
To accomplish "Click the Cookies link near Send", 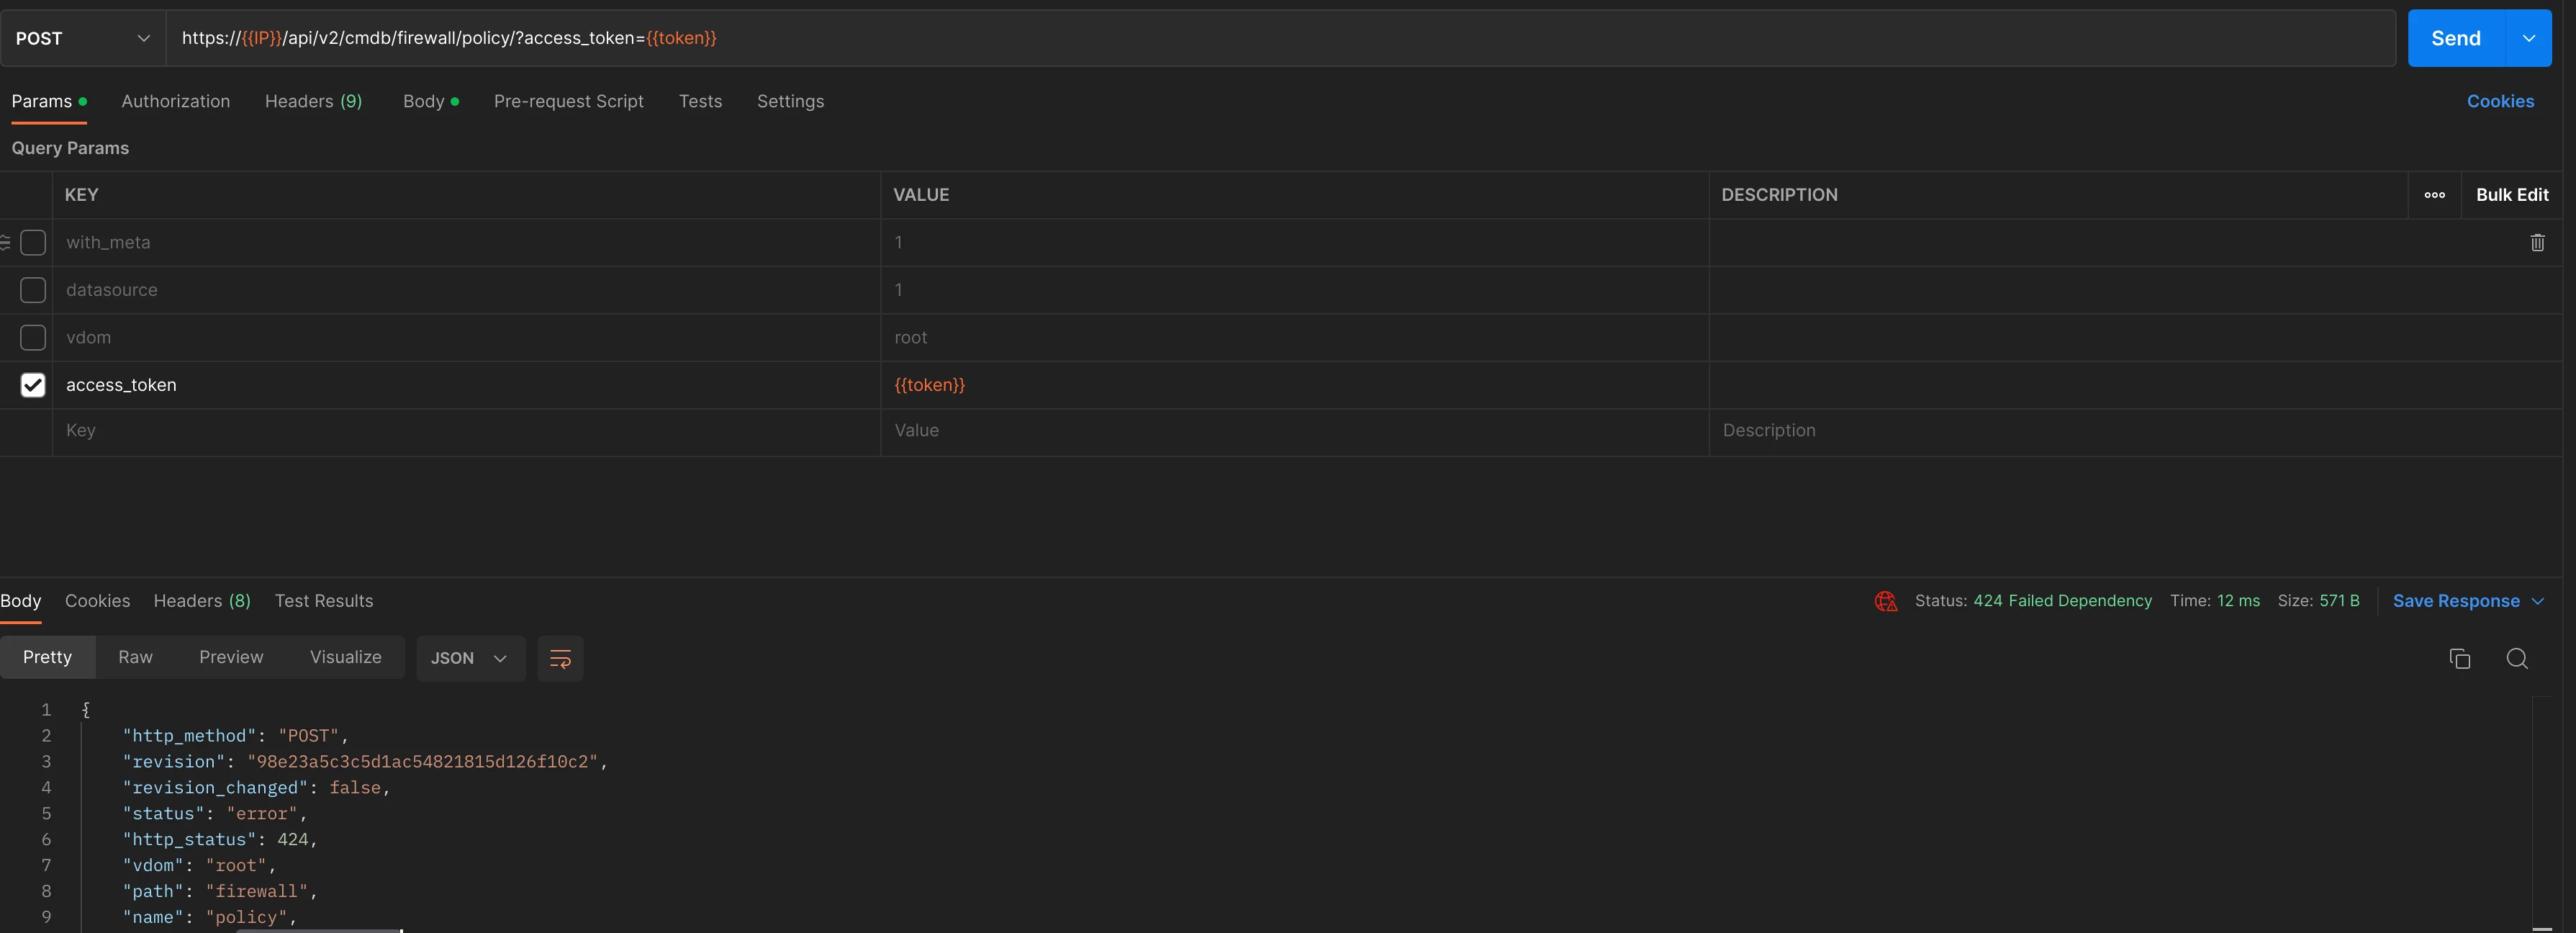I will coord(2500,101).
